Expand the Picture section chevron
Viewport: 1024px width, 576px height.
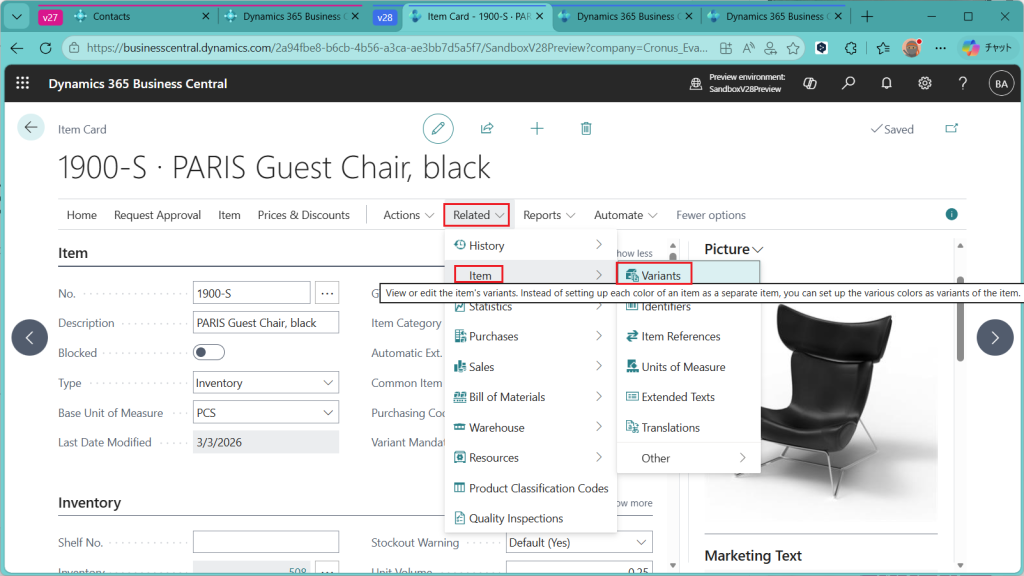(758, 250)
